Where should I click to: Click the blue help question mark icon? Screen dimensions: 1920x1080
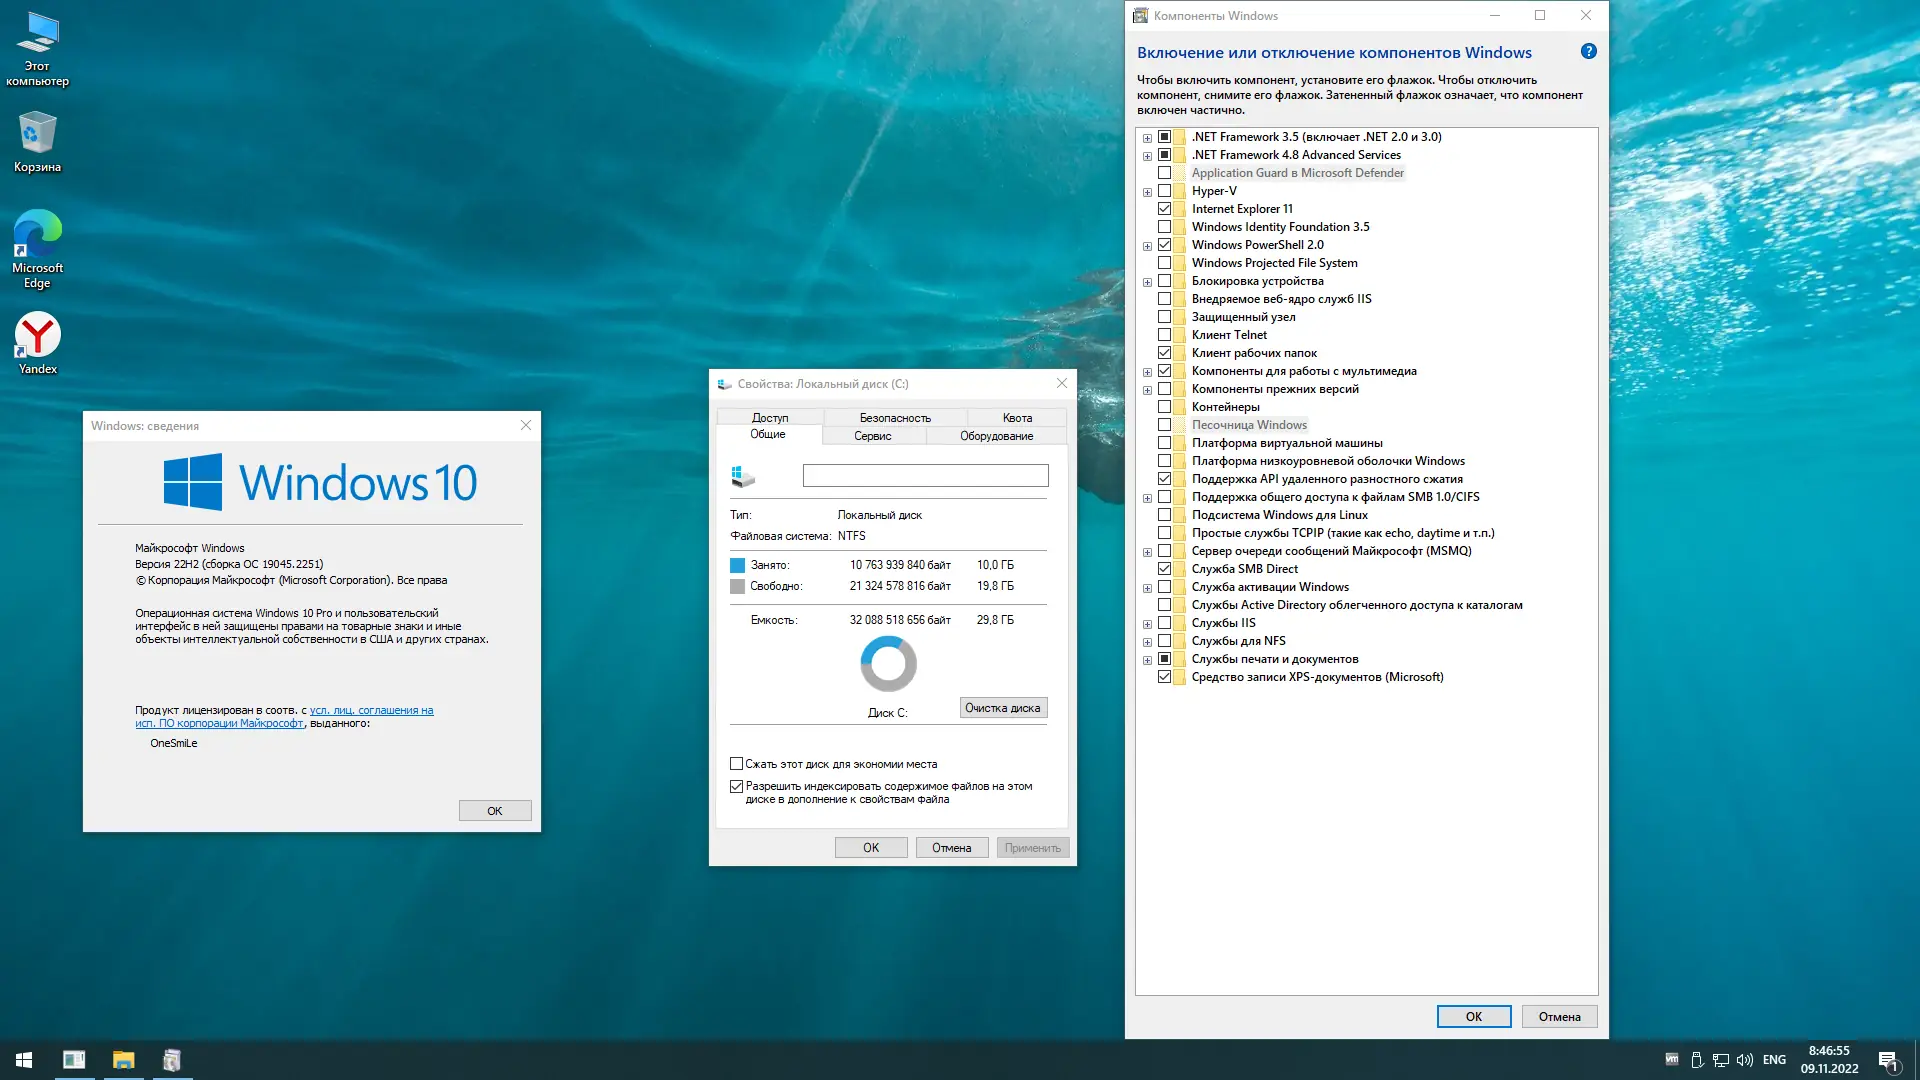coord(1588,52)
